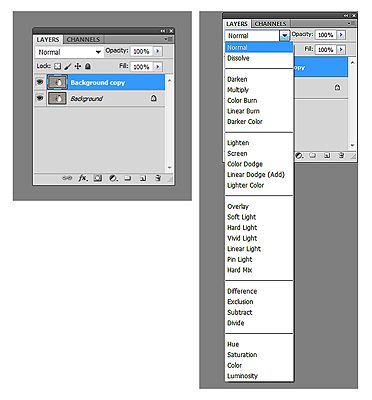372x400 pixels.
Task: Create new group in right panel
Action: [312, 156]
